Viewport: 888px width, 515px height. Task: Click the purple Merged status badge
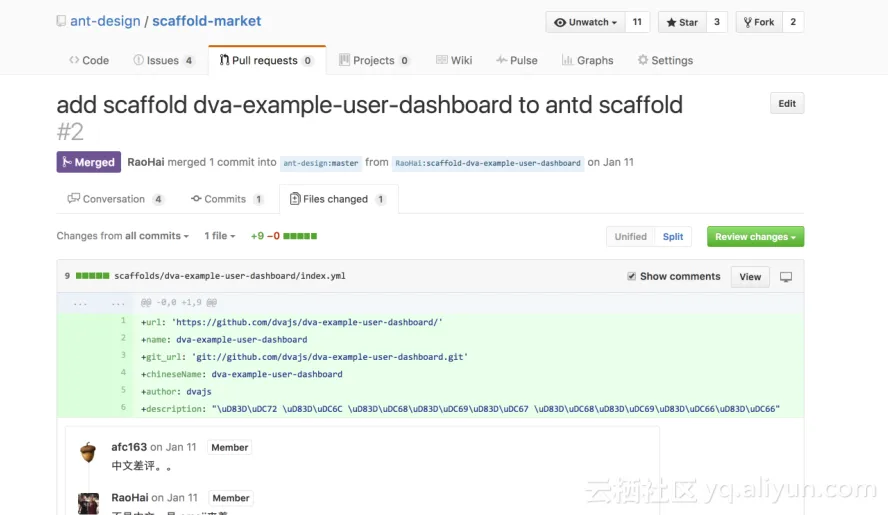[x=88, y=162]
